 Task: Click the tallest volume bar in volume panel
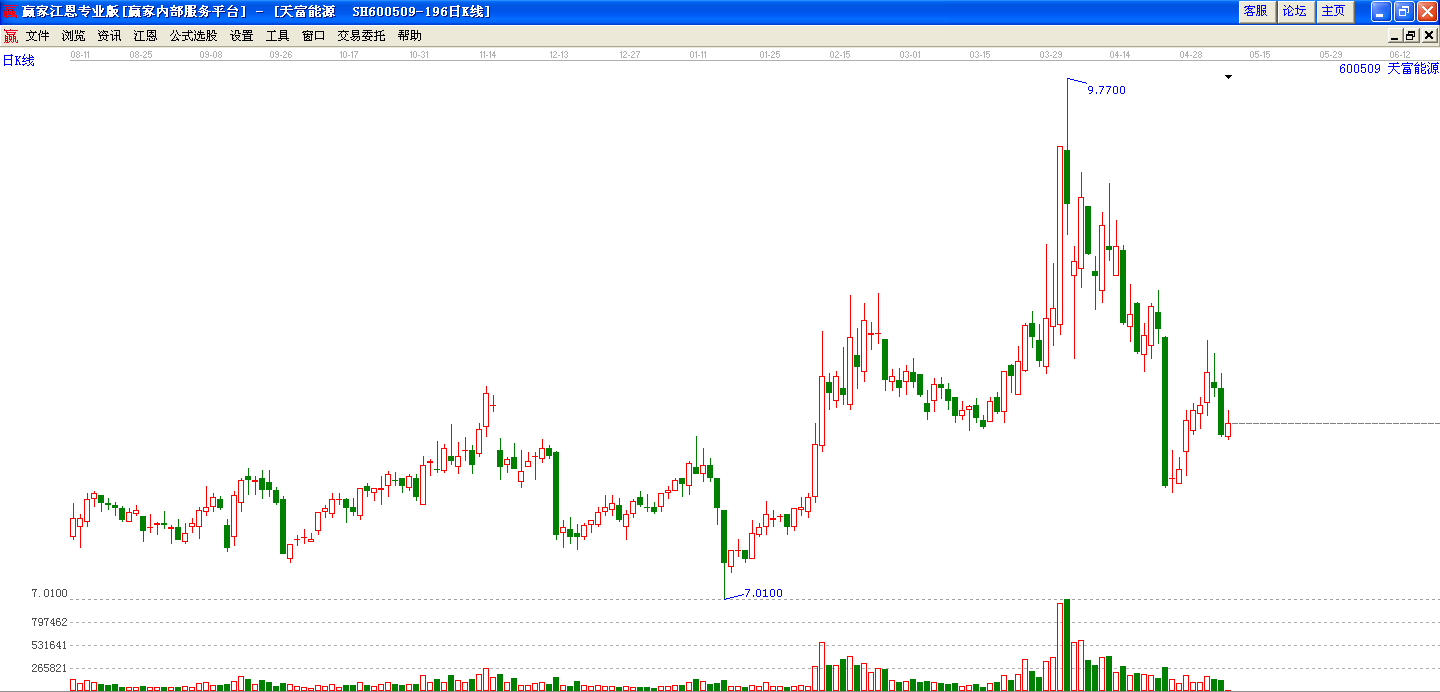1067,645
